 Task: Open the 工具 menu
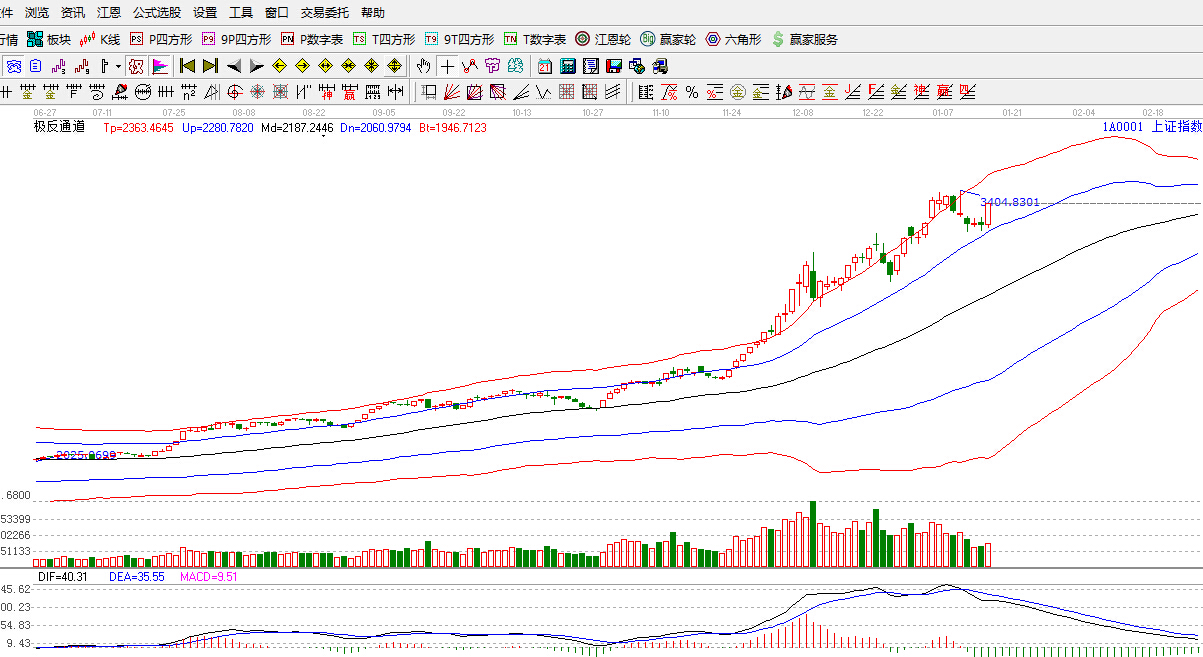pos(241,13)
